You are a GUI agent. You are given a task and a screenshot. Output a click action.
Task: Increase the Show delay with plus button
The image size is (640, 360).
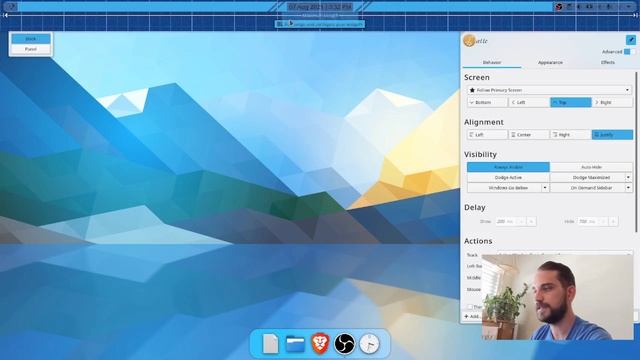[x=531, y=222]
